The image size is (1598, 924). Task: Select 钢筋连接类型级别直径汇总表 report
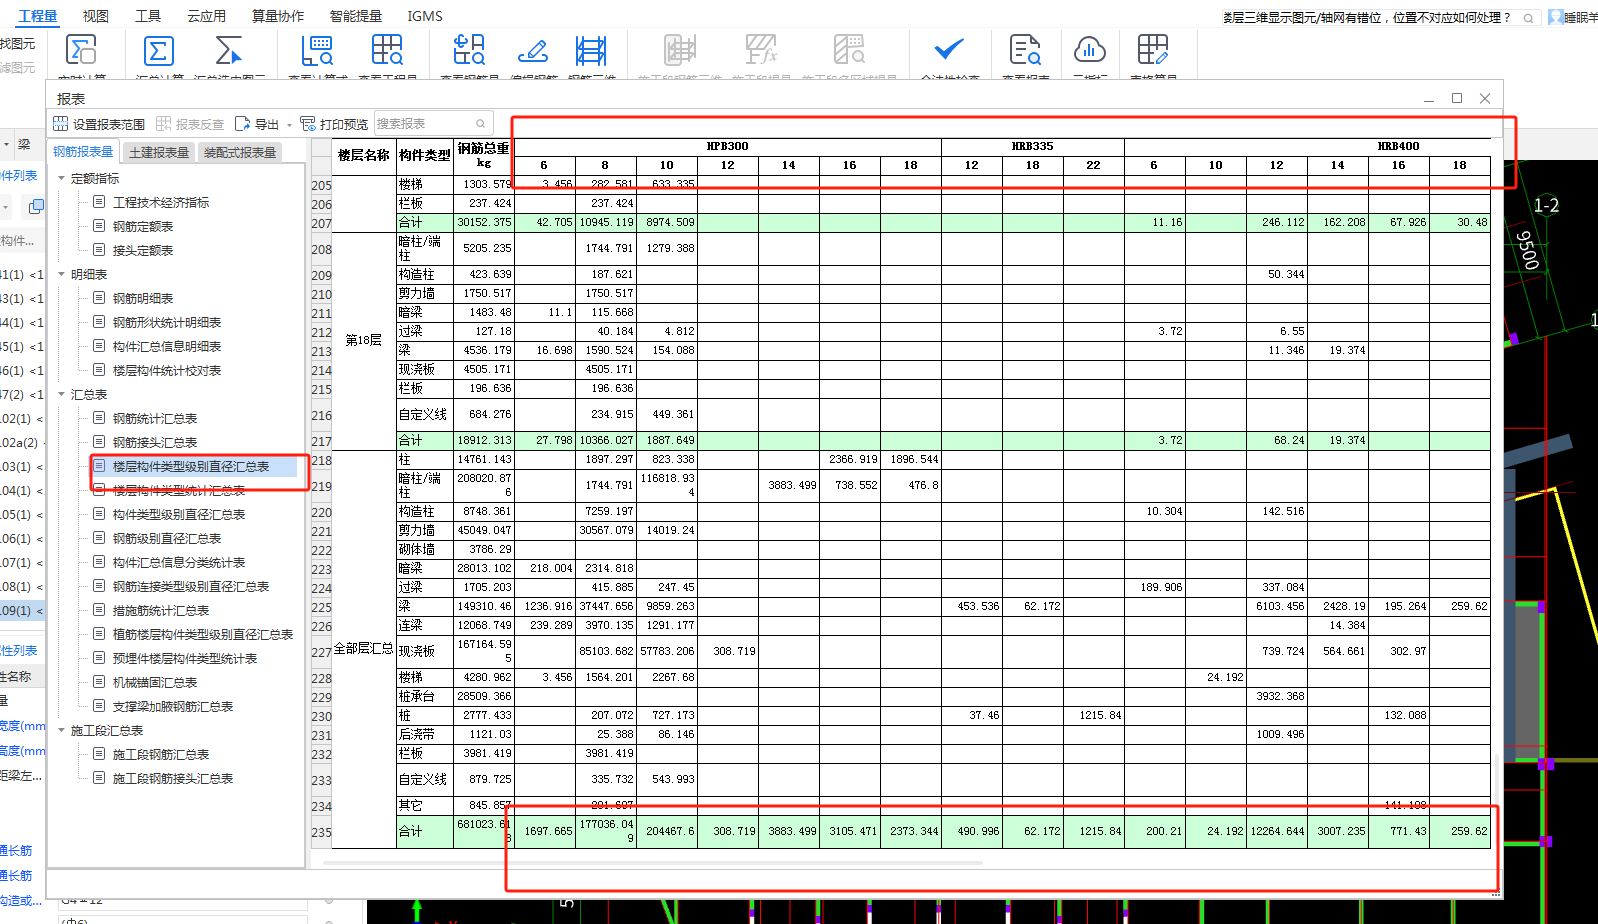click(191, 586)
